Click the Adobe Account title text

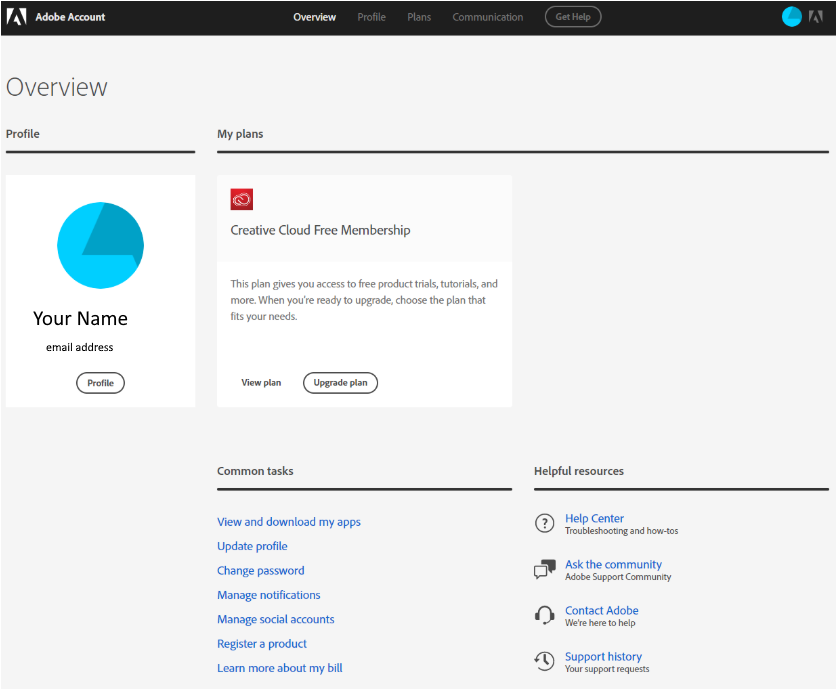pyautogui.click(x=70, y=17)
